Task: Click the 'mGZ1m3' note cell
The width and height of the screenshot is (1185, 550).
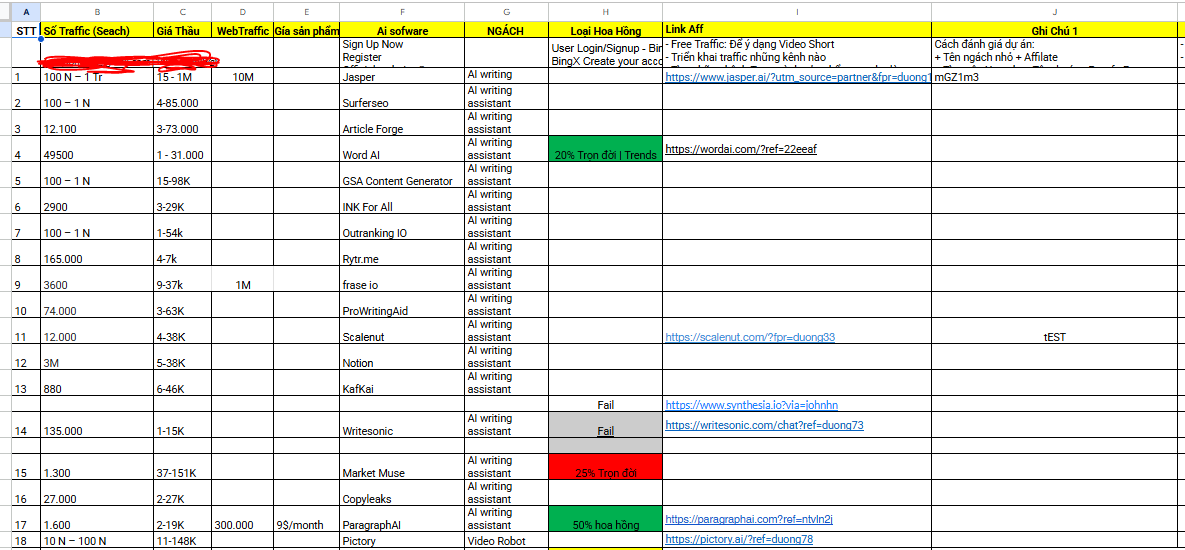Action: pyautogui.click(x=1054, y=76)
